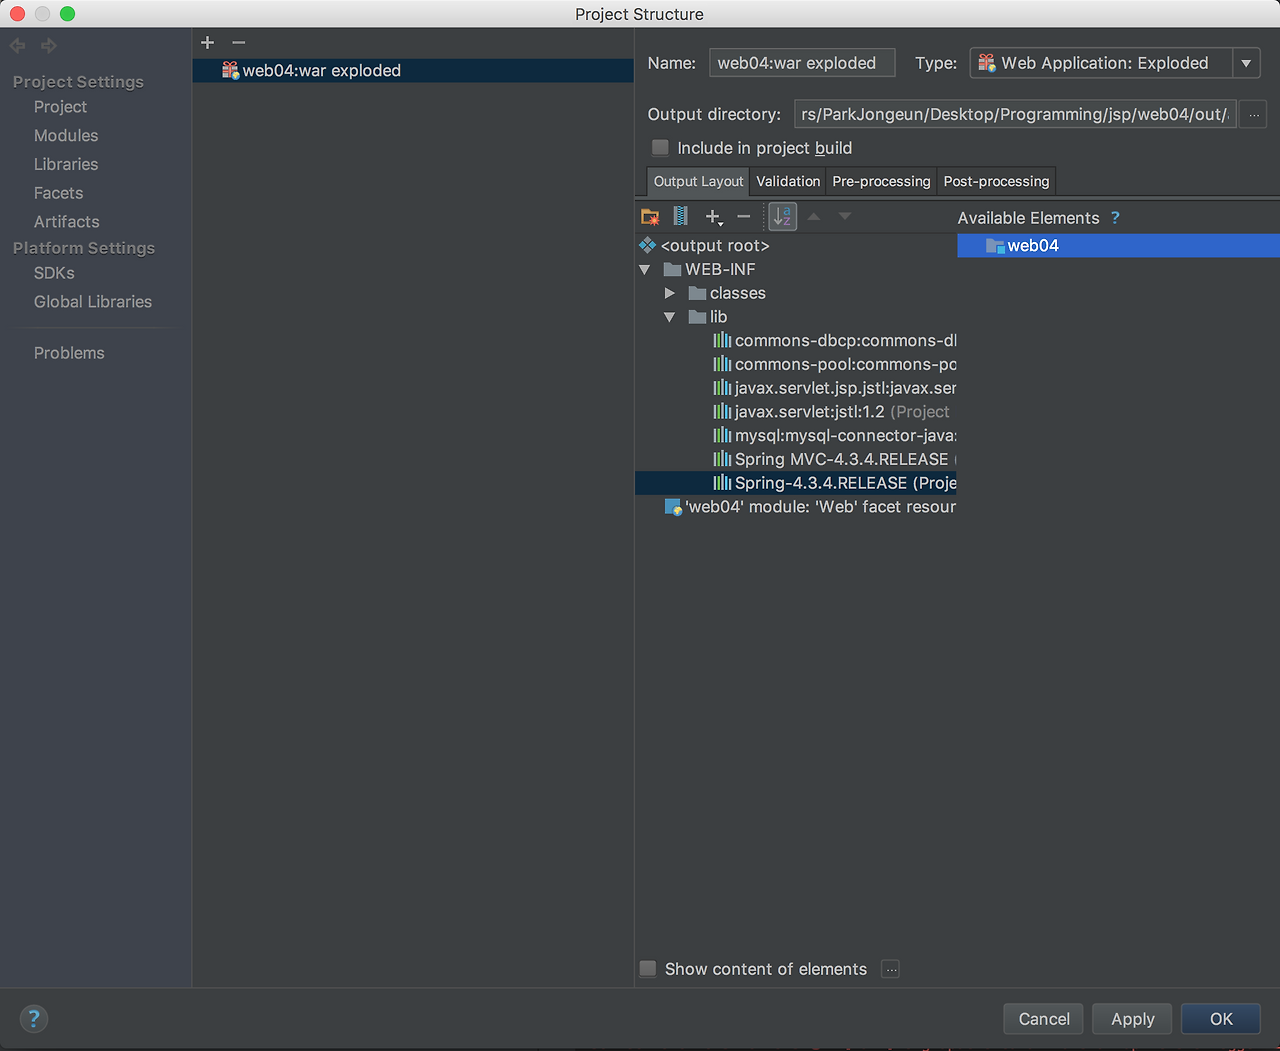1280x1051 pixels.
Task: Click the help question mark button
Action: click(34, 1019)
